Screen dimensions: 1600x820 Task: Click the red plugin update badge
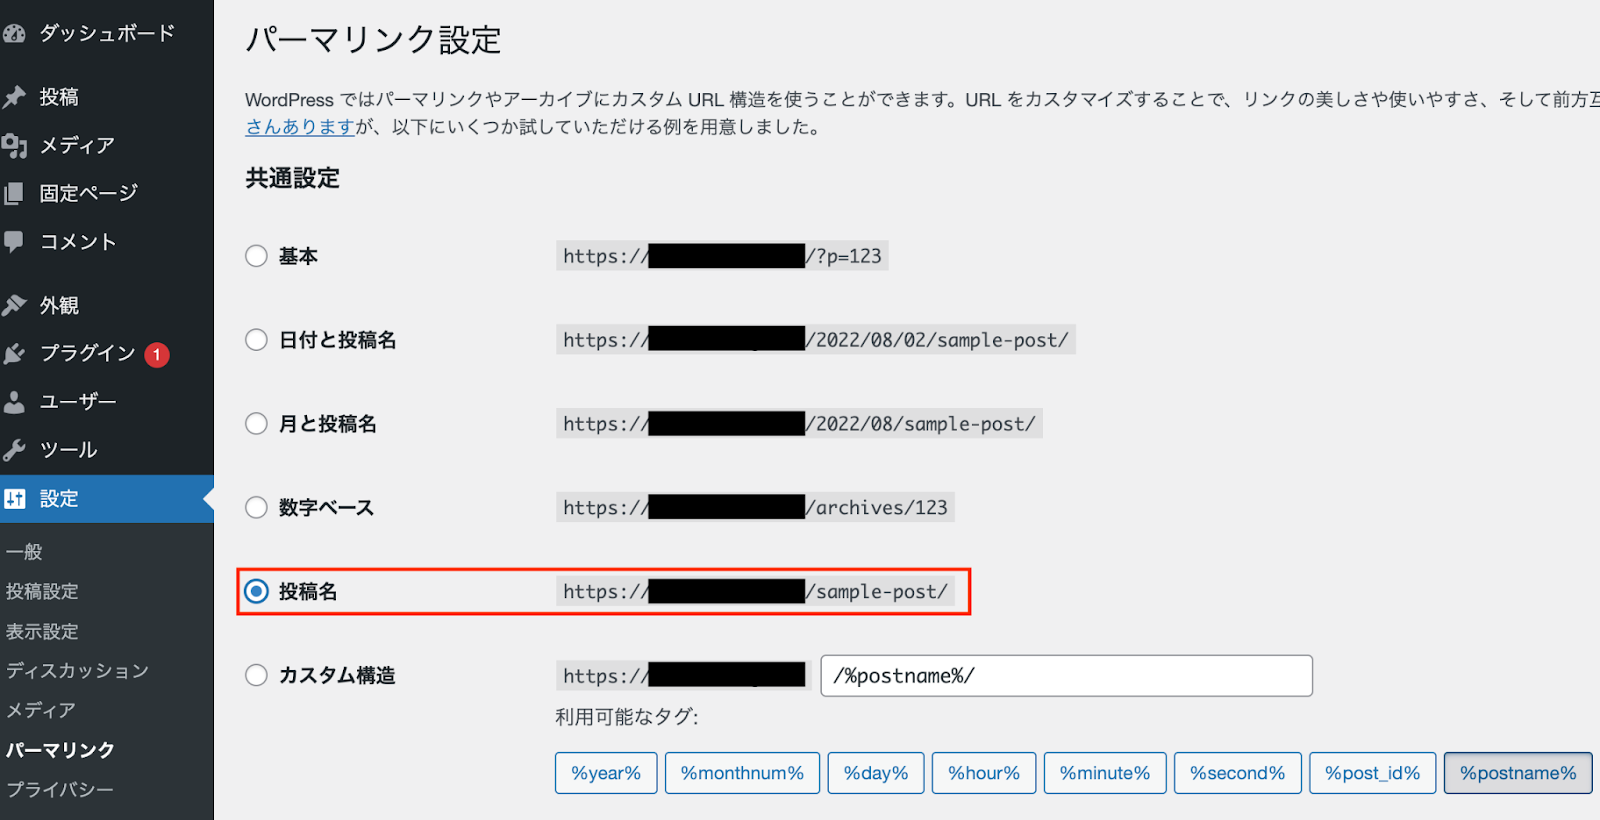tap(157, 354)
